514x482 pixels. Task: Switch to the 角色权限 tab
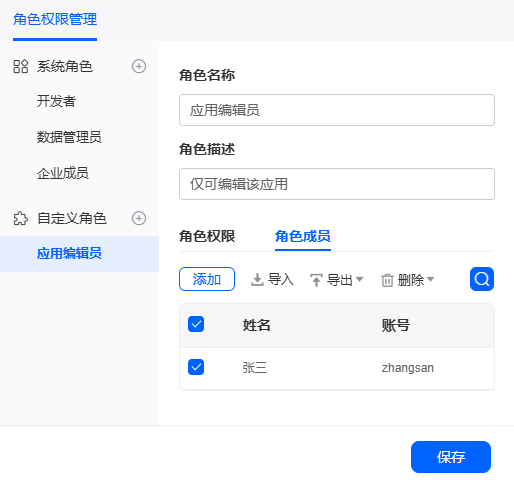tap(207, 236)
